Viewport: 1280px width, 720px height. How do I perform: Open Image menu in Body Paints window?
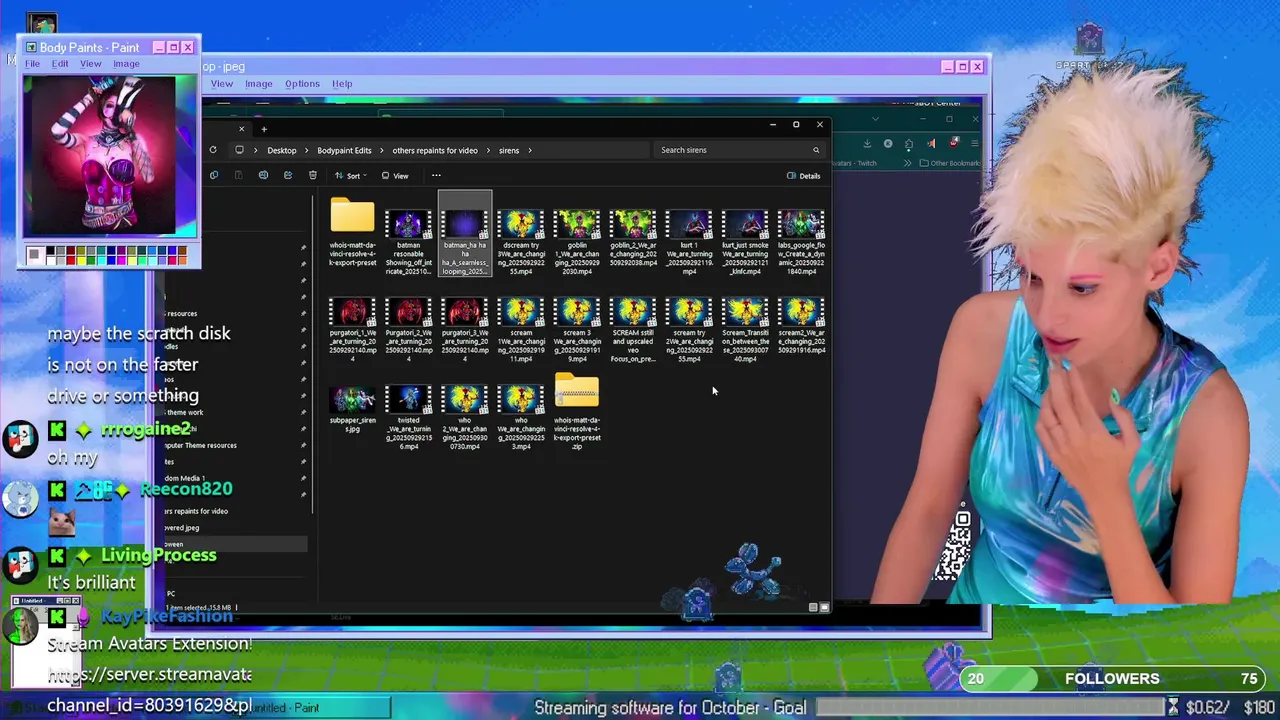click(x=126, y=64)
